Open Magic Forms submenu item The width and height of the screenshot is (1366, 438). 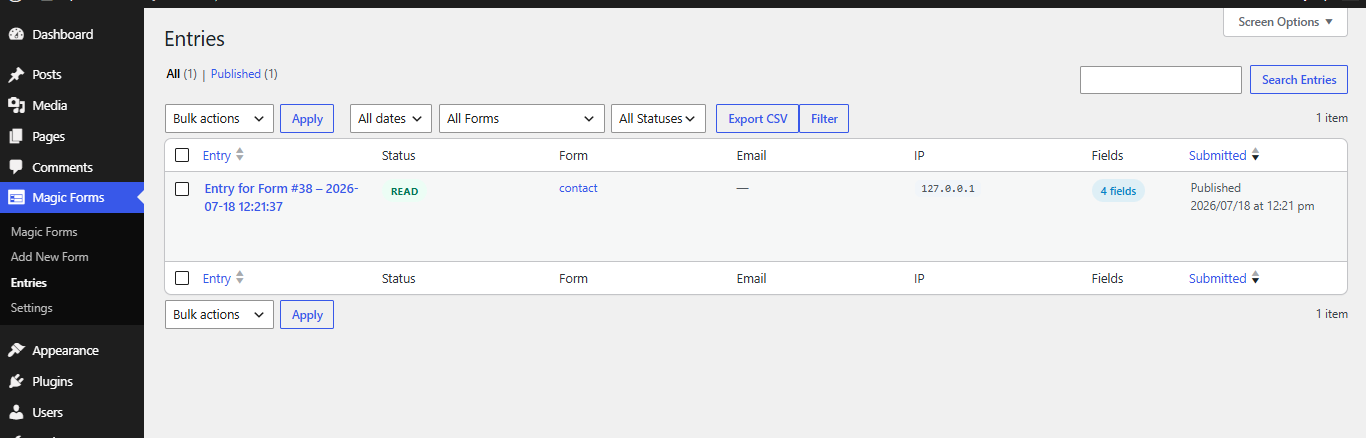44,232
